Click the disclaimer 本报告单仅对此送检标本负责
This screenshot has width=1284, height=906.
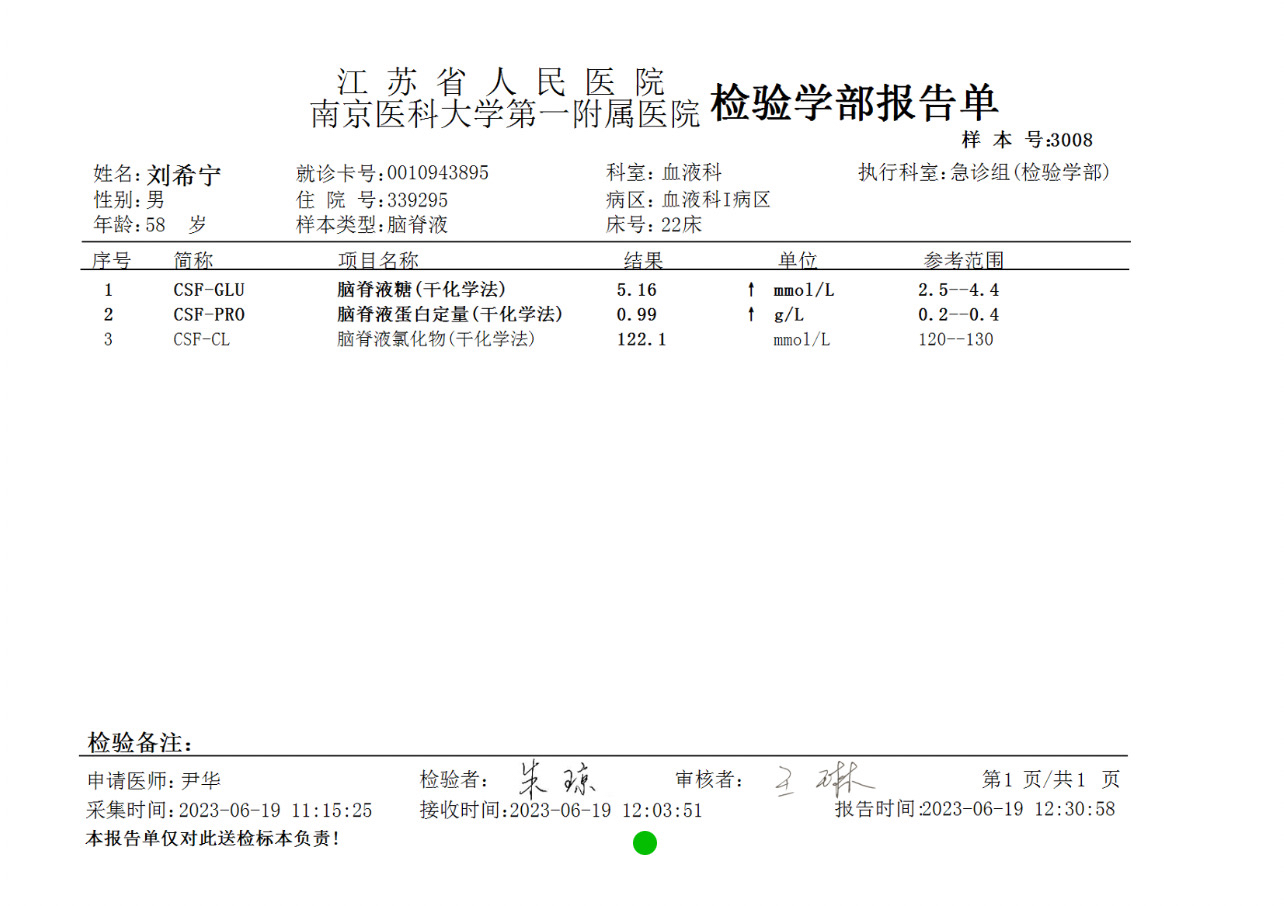pyautogui.click(x=213, y=839)
